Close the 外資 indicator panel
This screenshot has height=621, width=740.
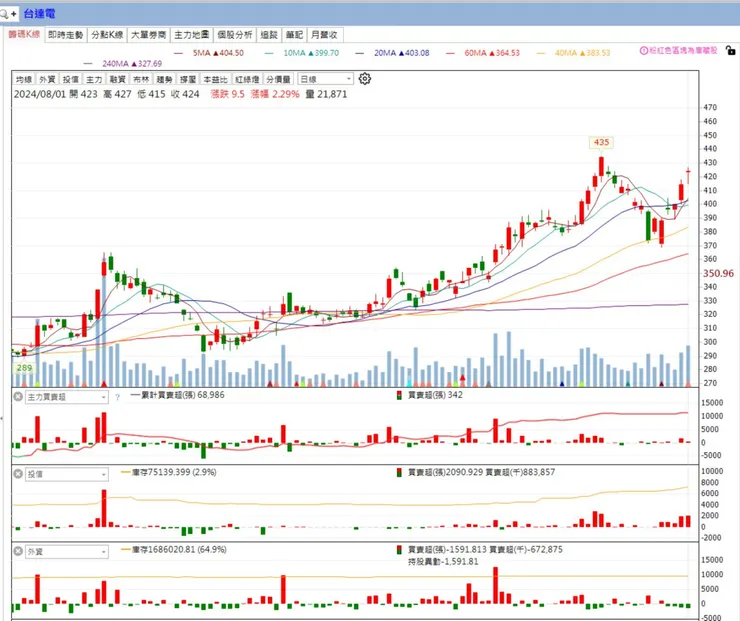[18, 551]
